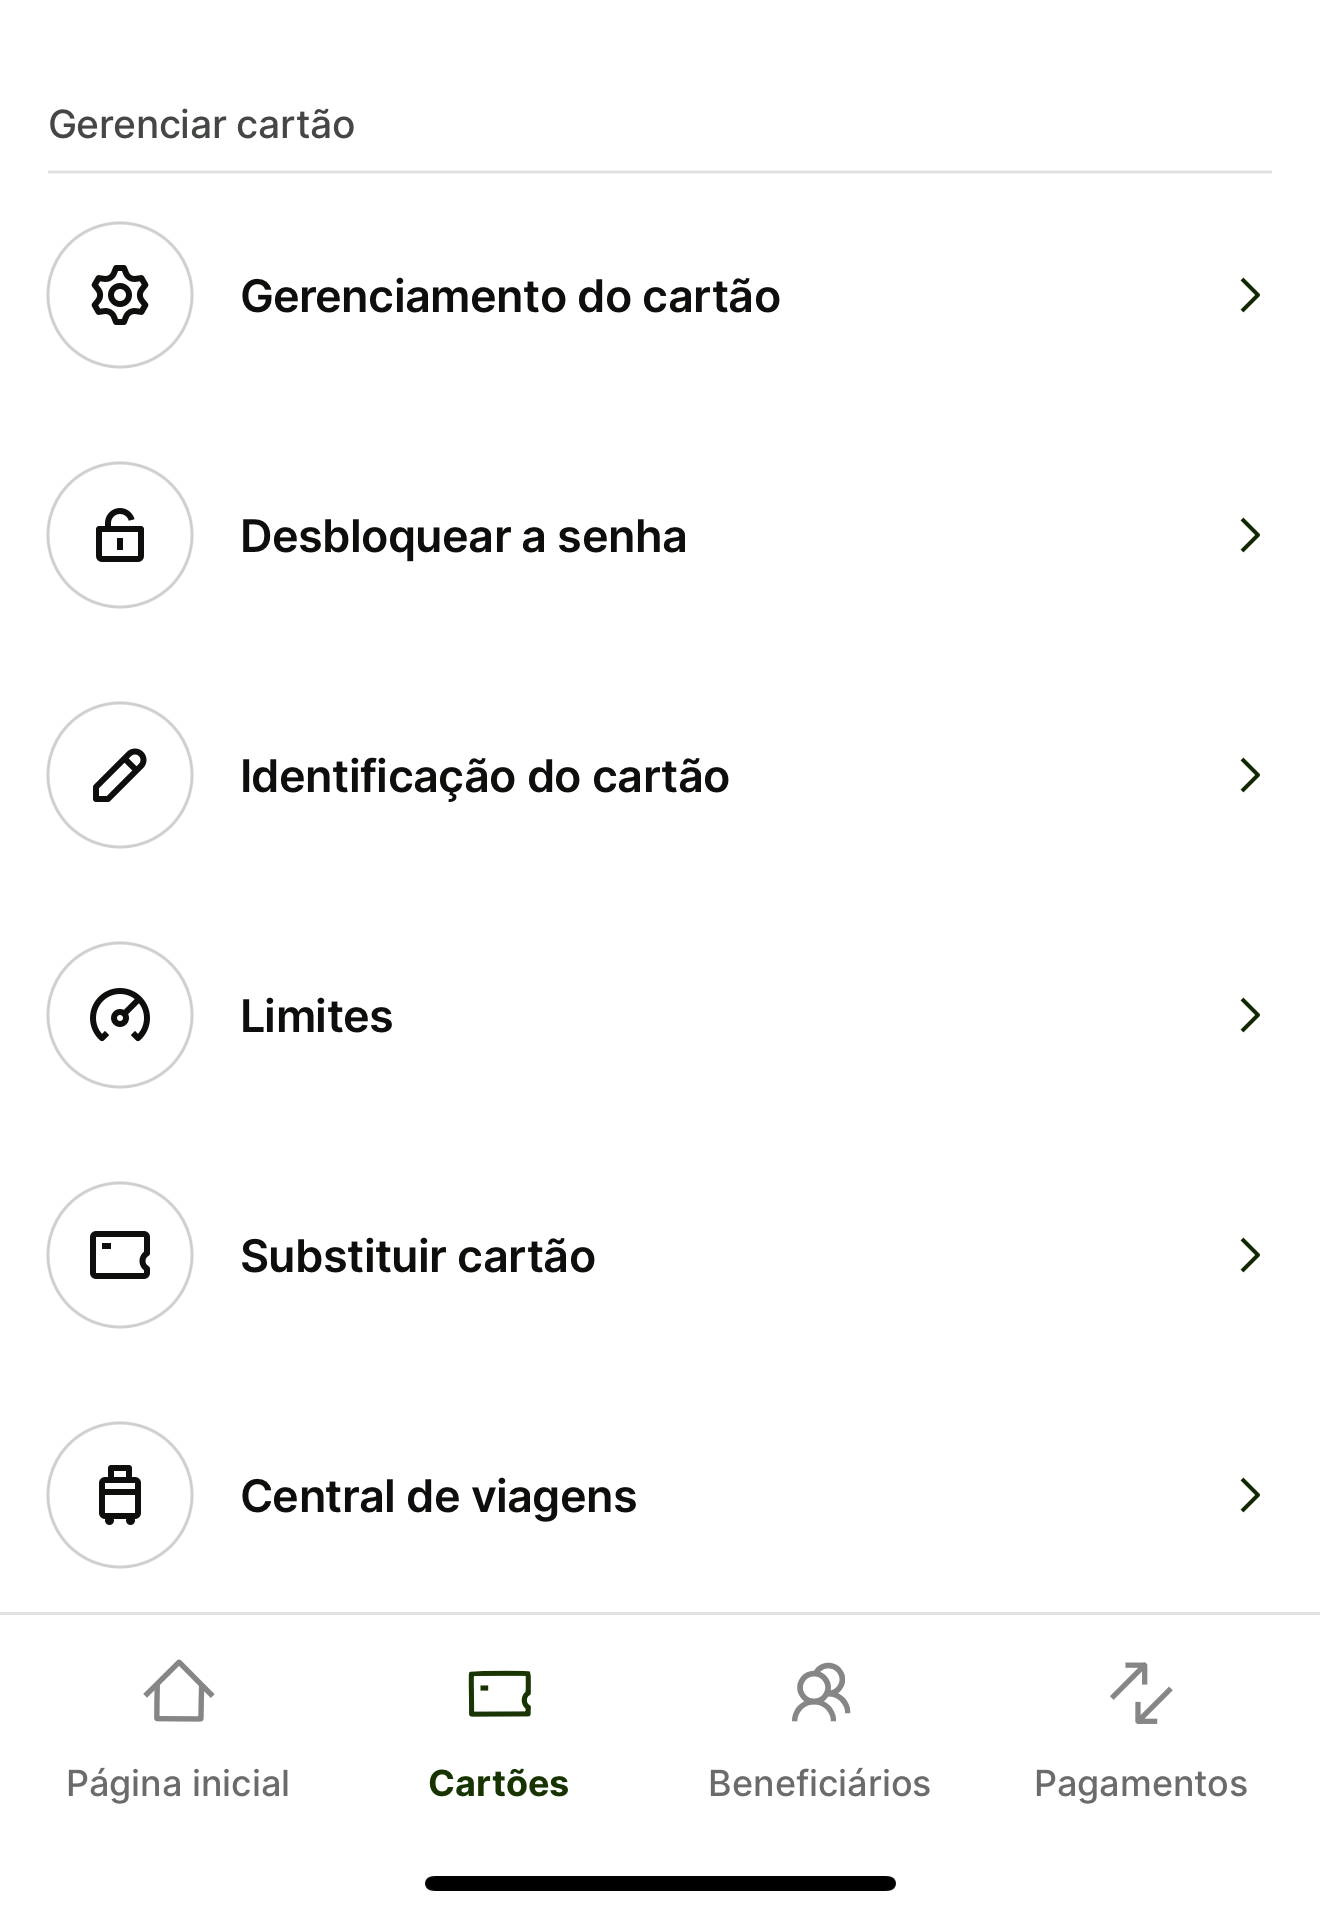Screen dimensions: 1320x1915
Task: Select the Cartões tab label
Action: pos(499,1783)
